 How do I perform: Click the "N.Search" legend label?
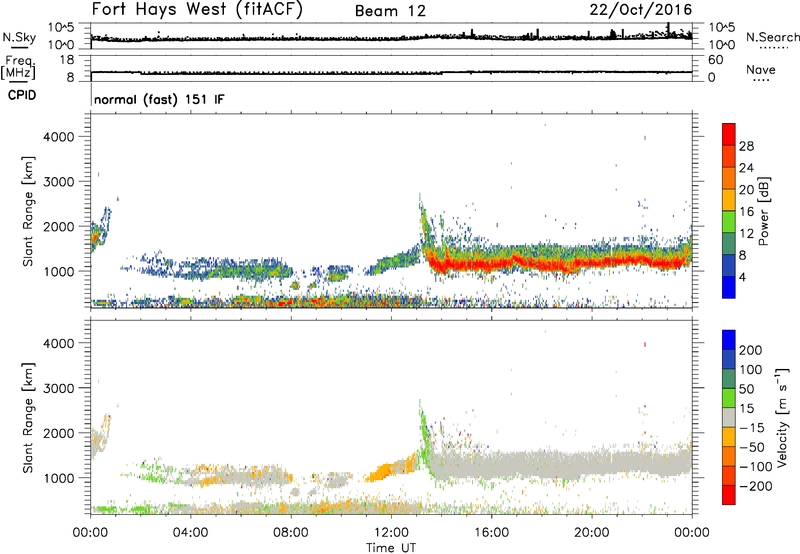point(772,37)
